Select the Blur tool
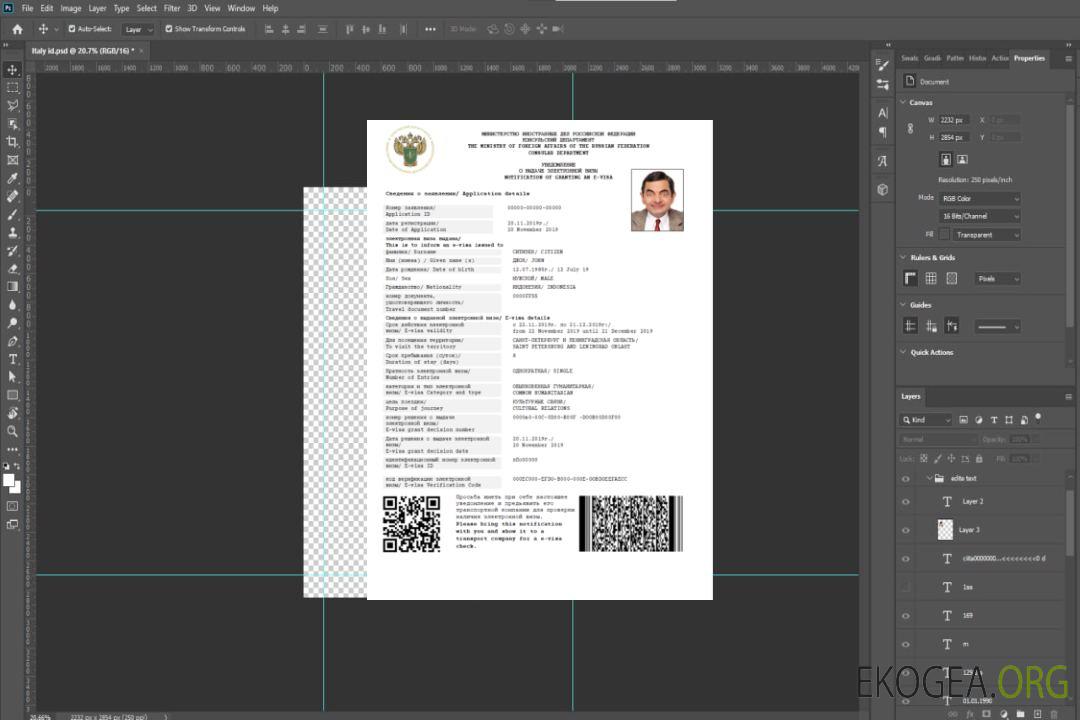 [x=12, y=305]
